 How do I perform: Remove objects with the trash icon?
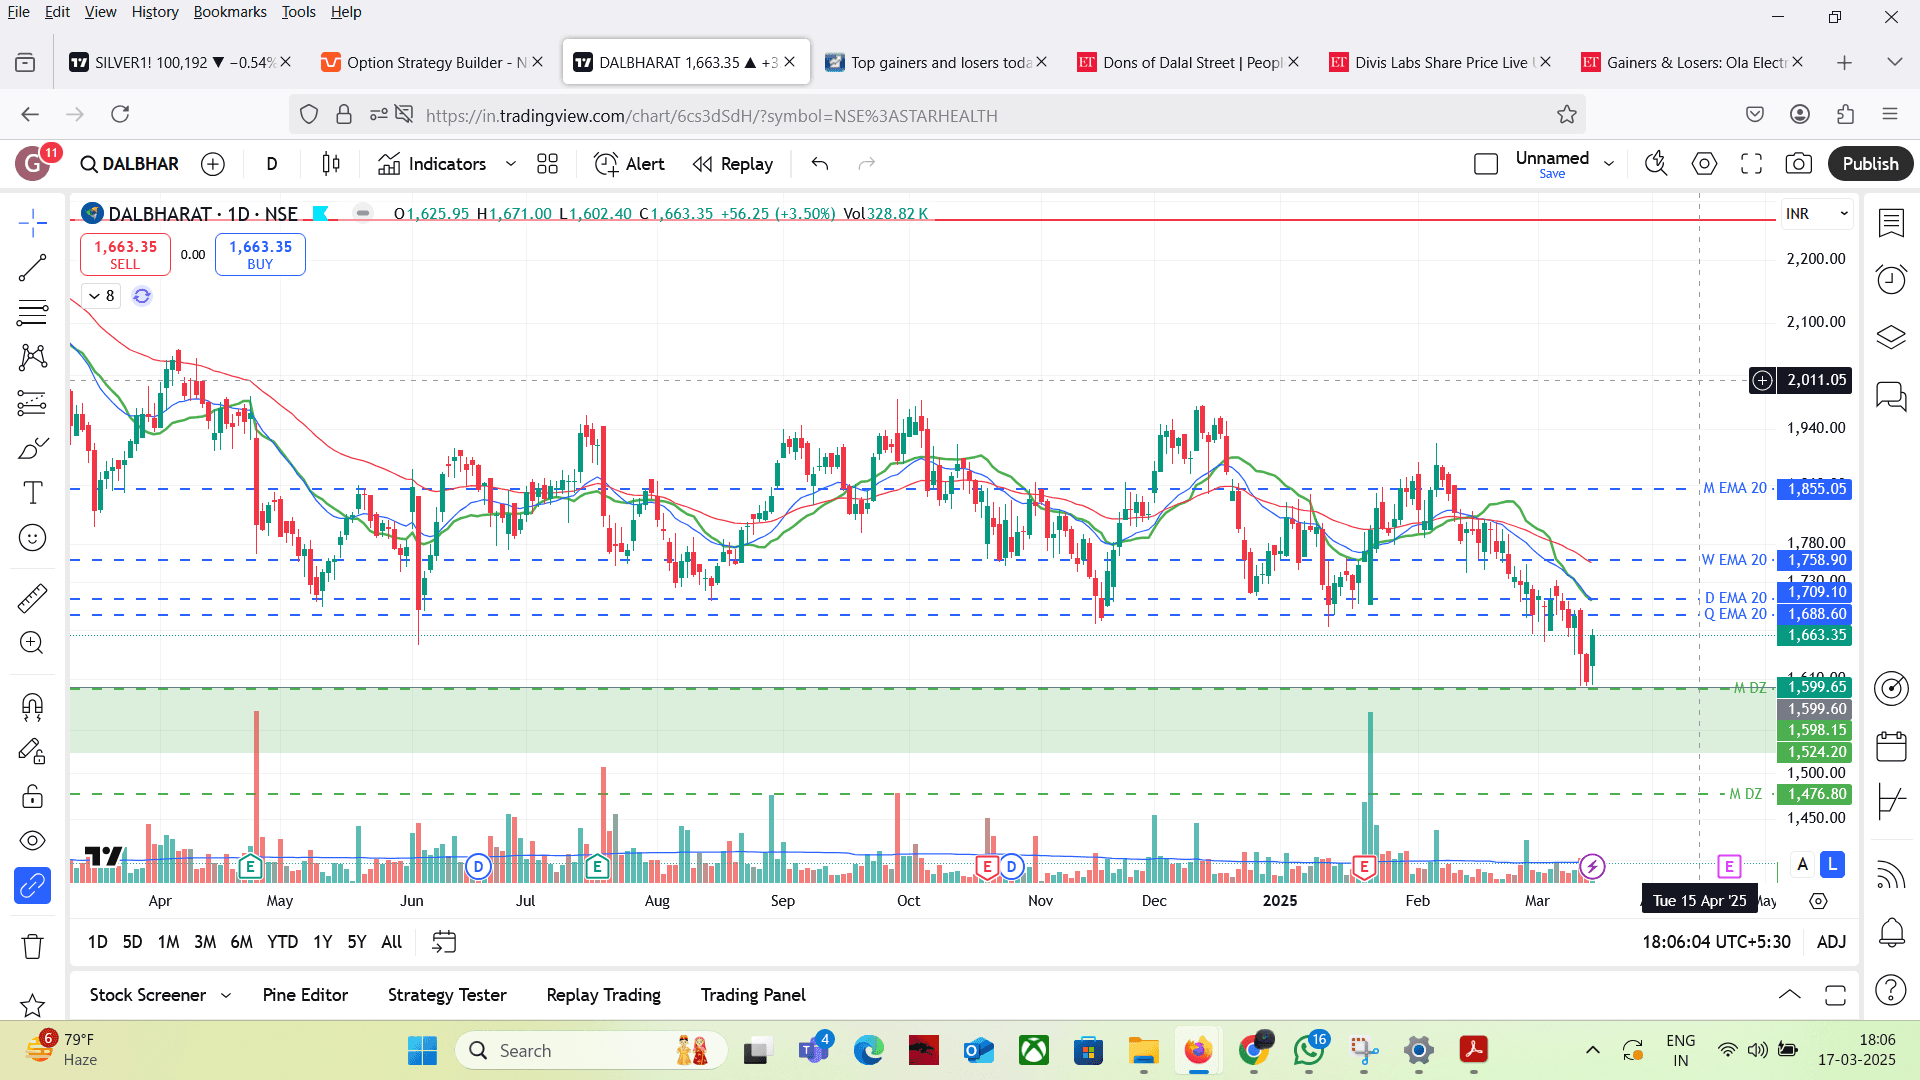[33, 946]
